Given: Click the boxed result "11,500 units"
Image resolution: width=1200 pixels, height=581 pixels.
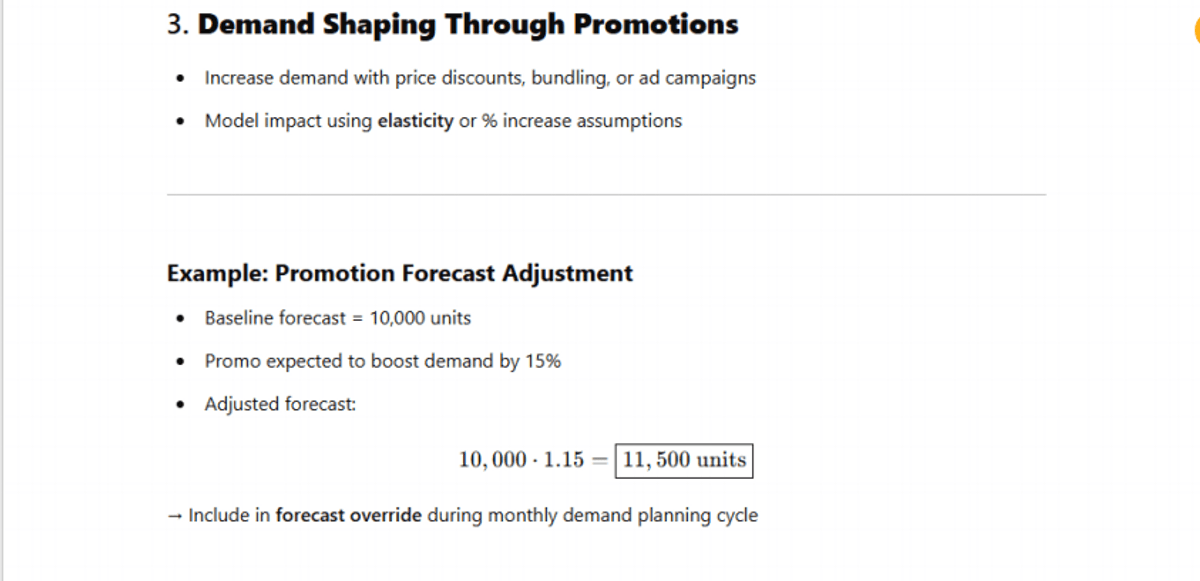Looking at the screenshot, I should pos(684,460).
